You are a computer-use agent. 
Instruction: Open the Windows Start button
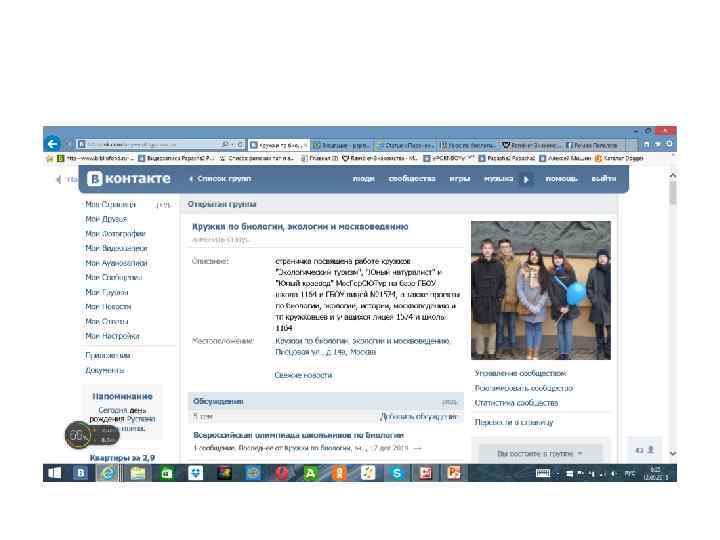(x=54, y=473)
